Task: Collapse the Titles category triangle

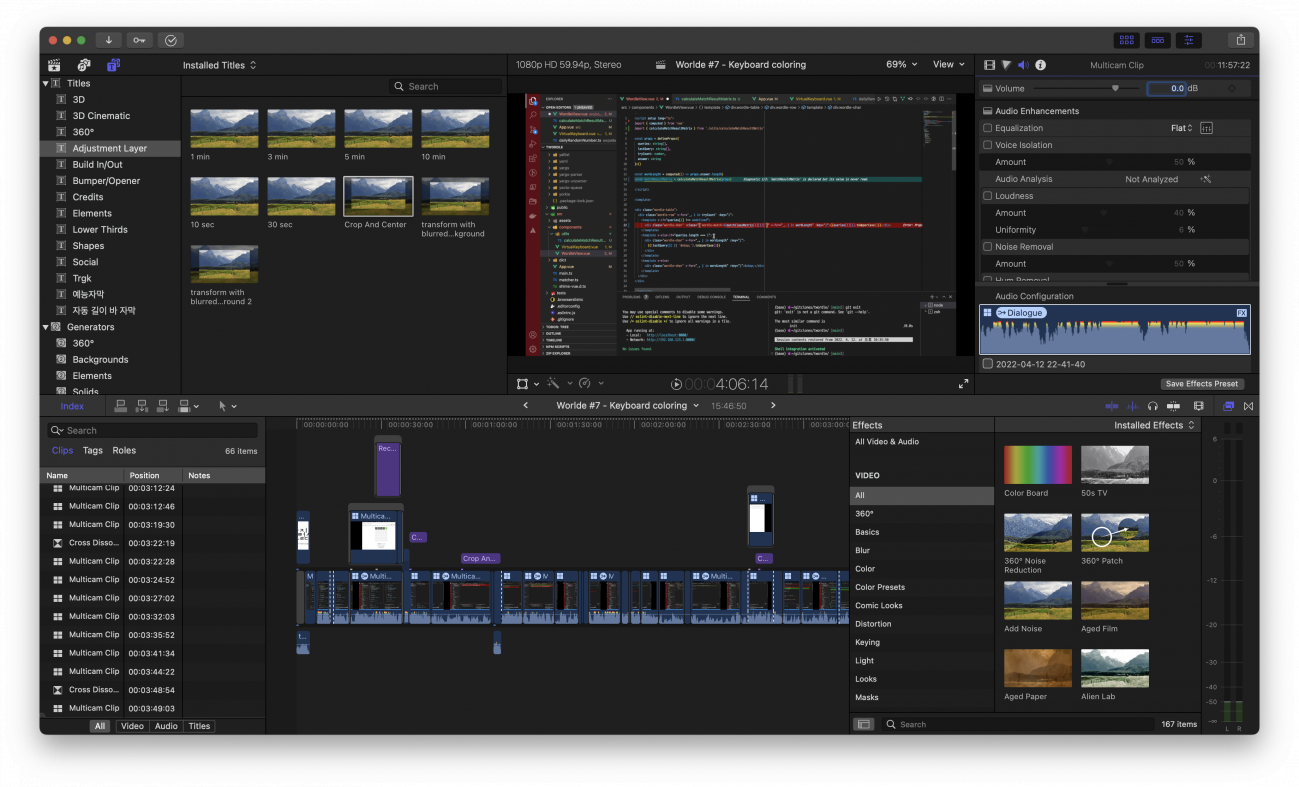Action: point(46,83)
